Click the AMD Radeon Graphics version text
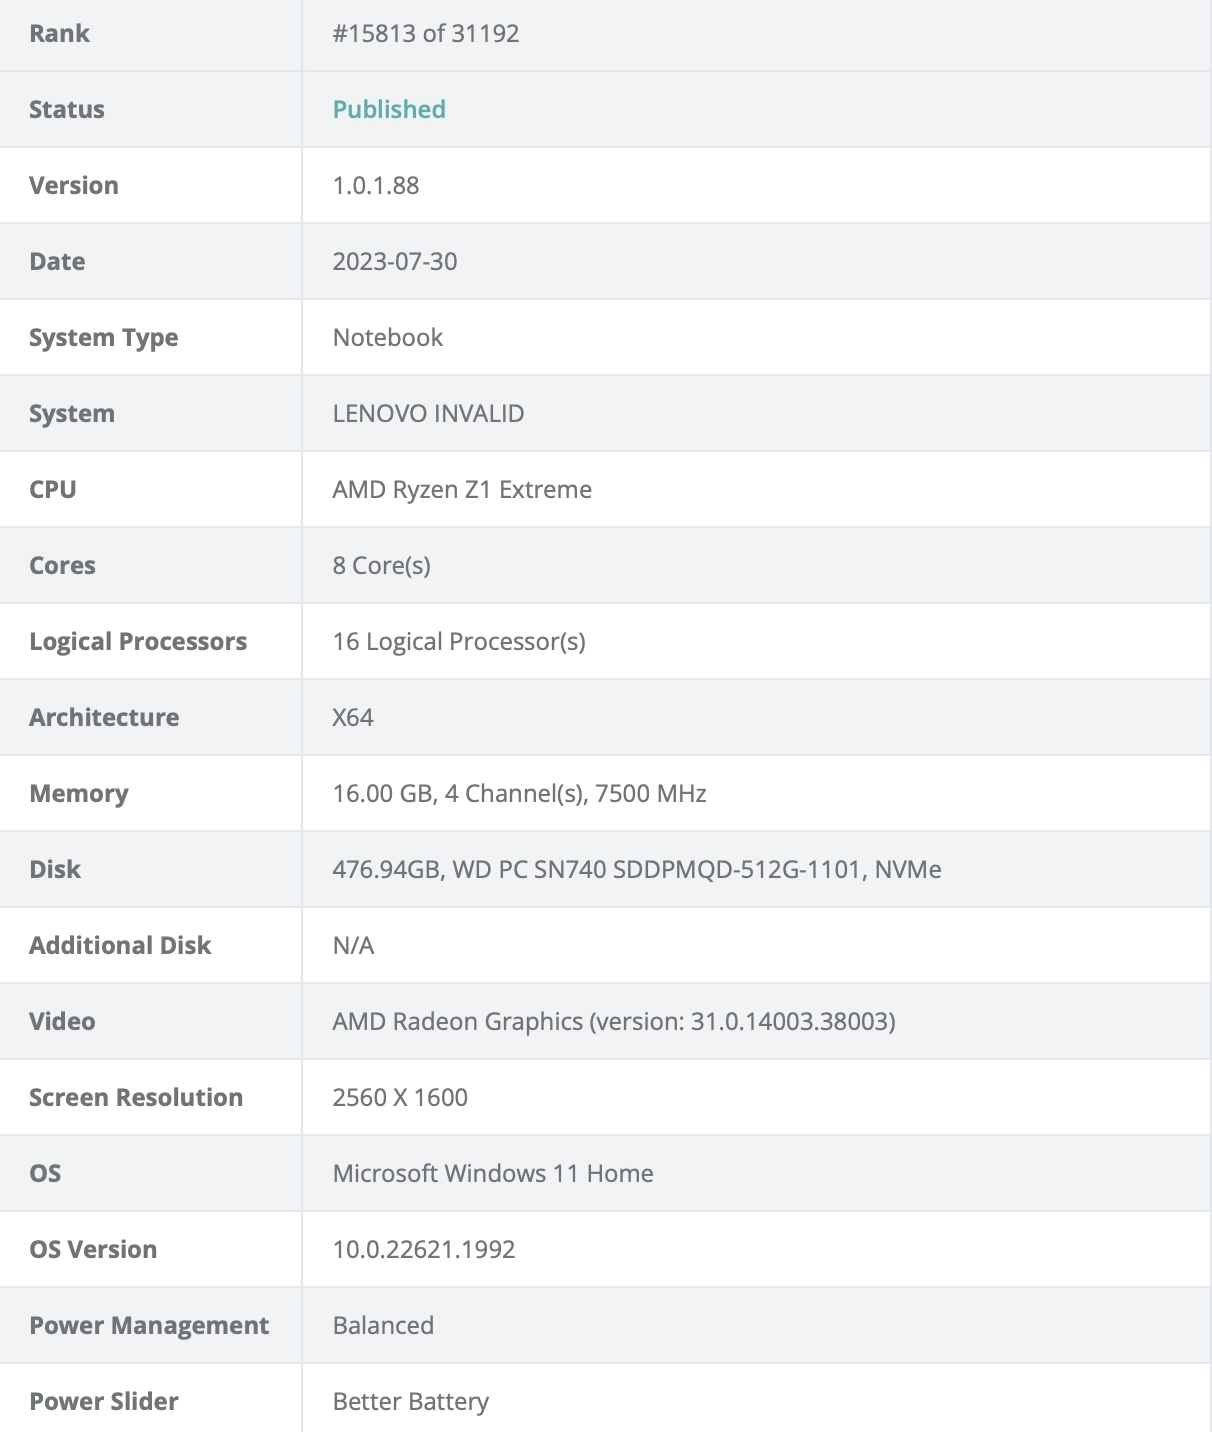 pos(614,1021)
